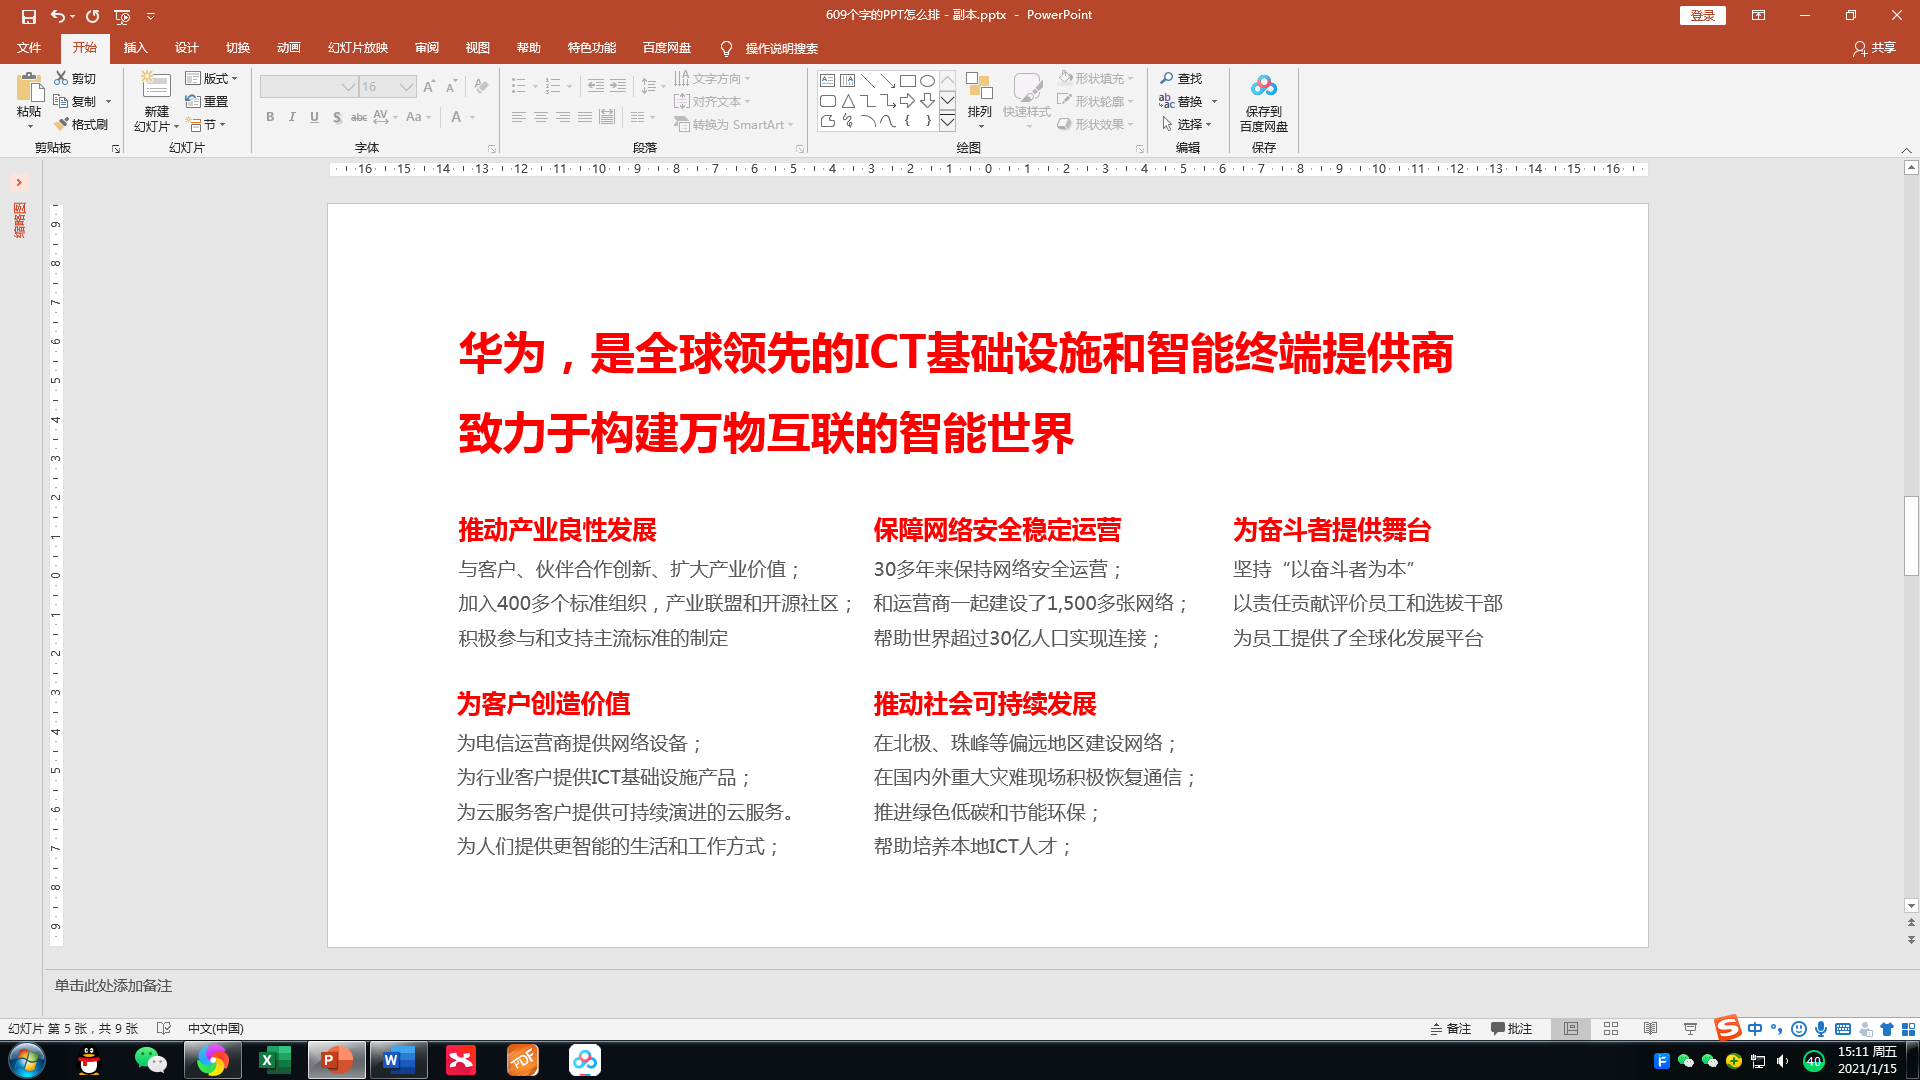Toggle align text right
Screen dimensions: 1920x1080
pyautogui.click(x=563, y=117)
